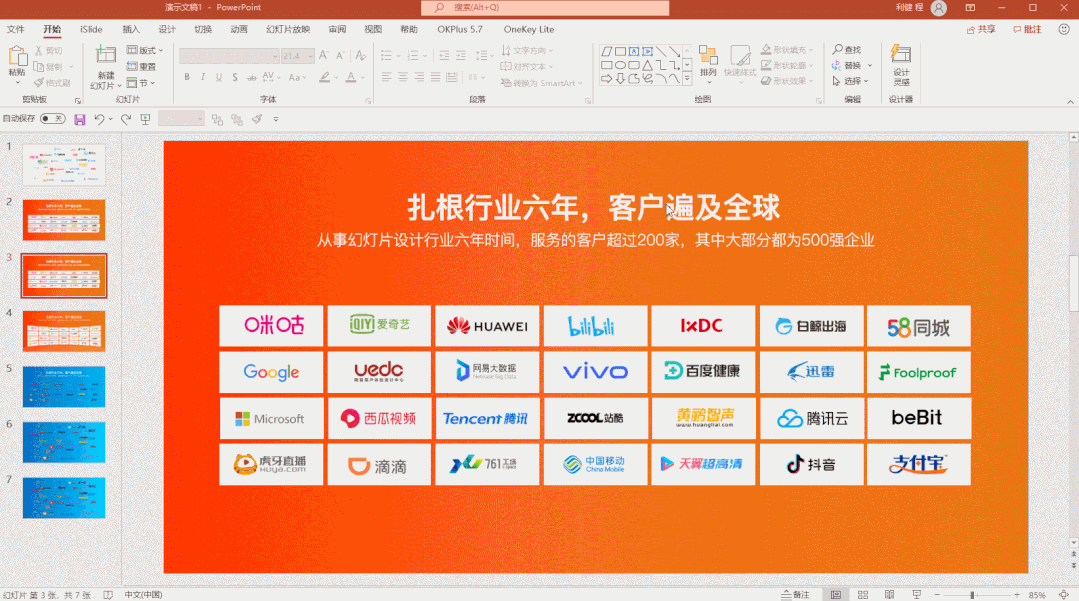Increase font size with the large A icon
This screenshot has width=1079, height=601.
[x=323, y=55]
